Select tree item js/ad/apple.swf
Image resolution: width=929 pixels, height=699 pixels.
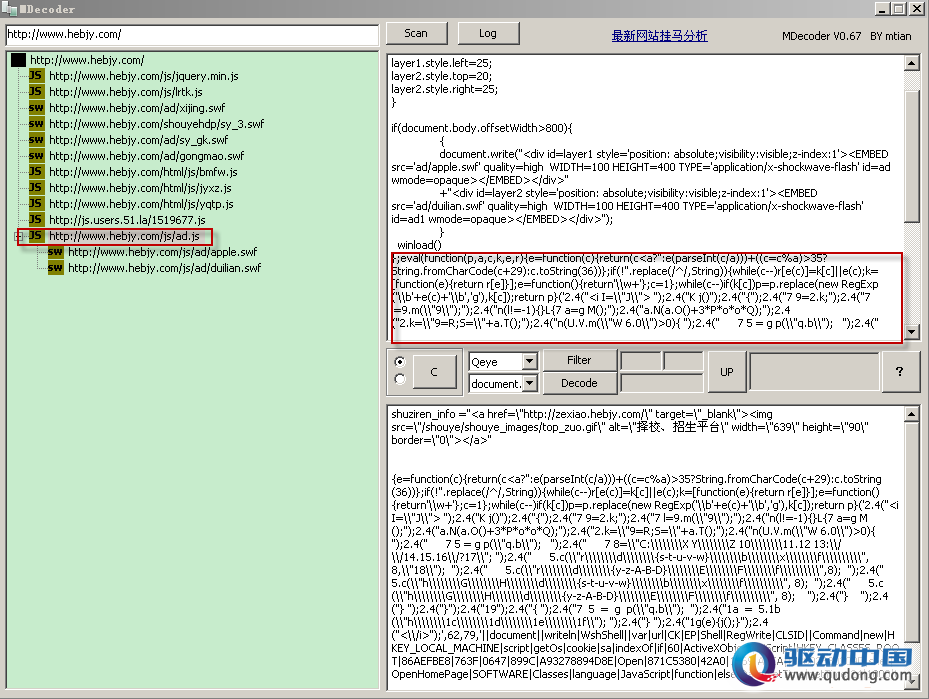pyautogui.click(x=162, y=252)
